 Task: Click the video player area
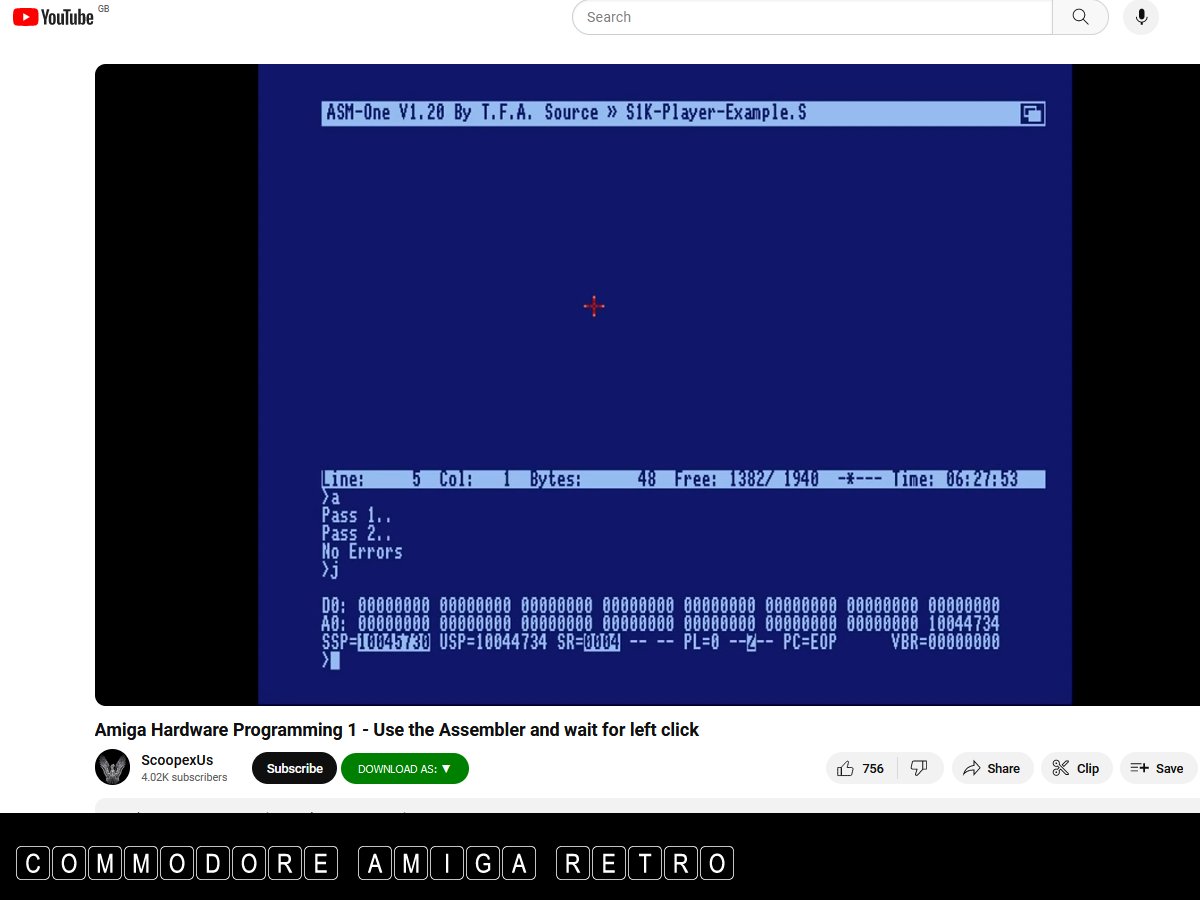tap(647, 385)
